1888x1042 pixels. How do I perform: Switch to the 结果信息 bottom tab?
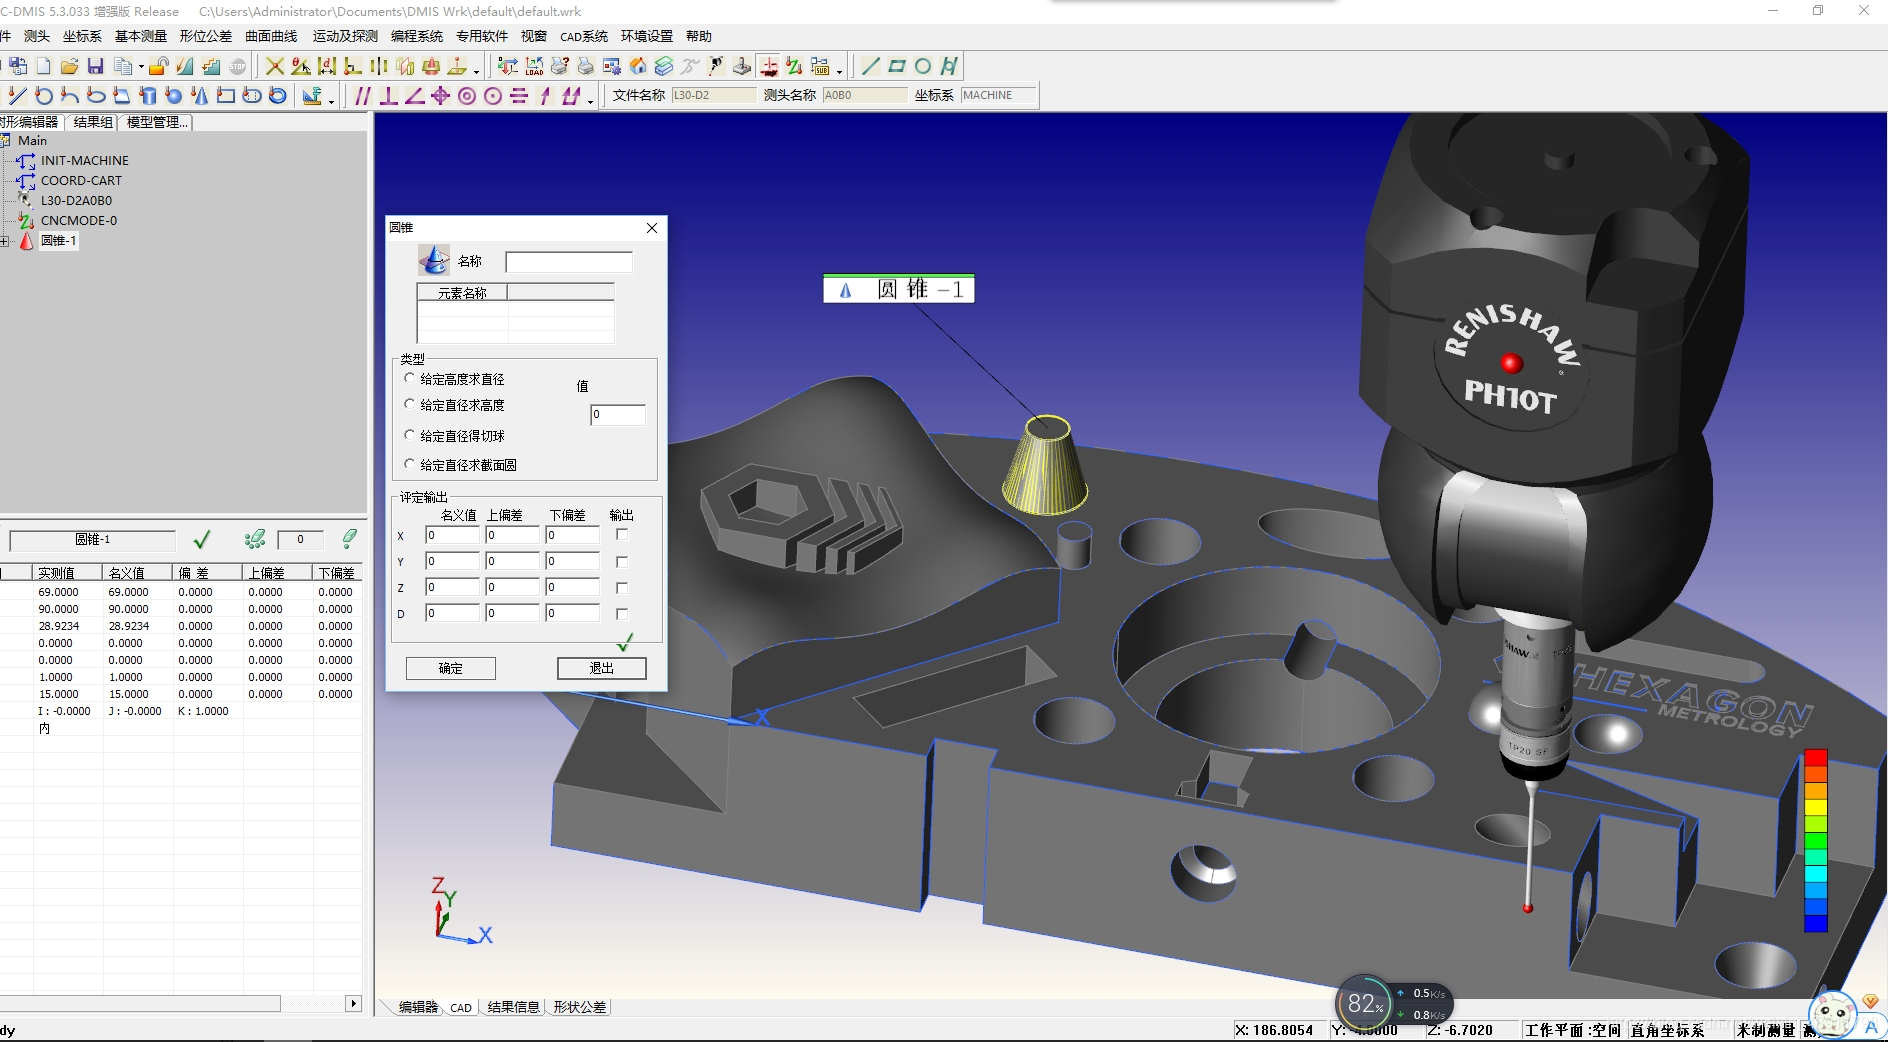(513, 1007)
